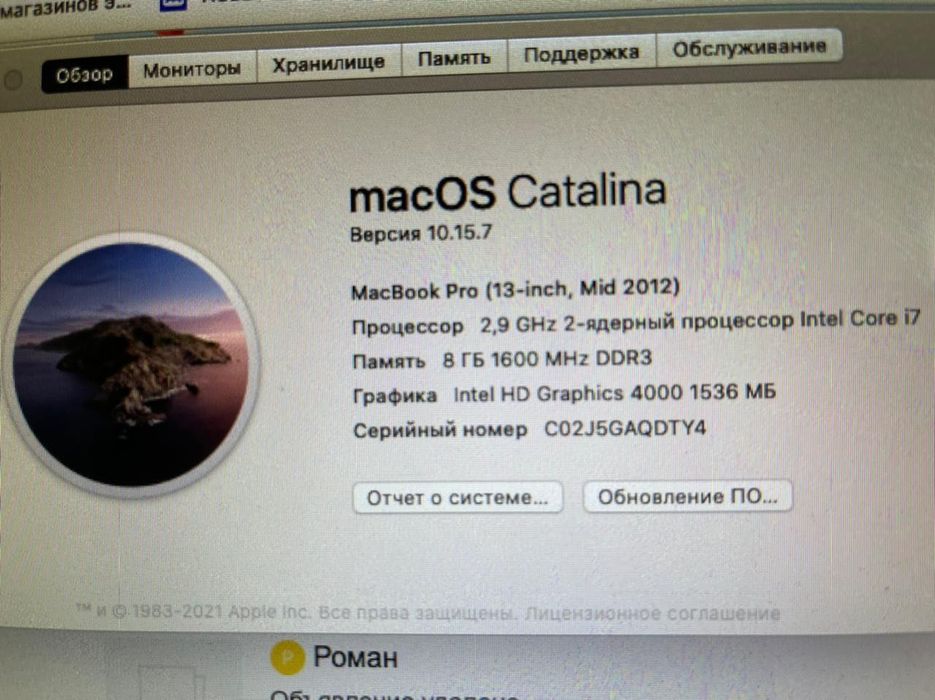
Task: Open the Хранилище tab
Action: coord(329,63)
